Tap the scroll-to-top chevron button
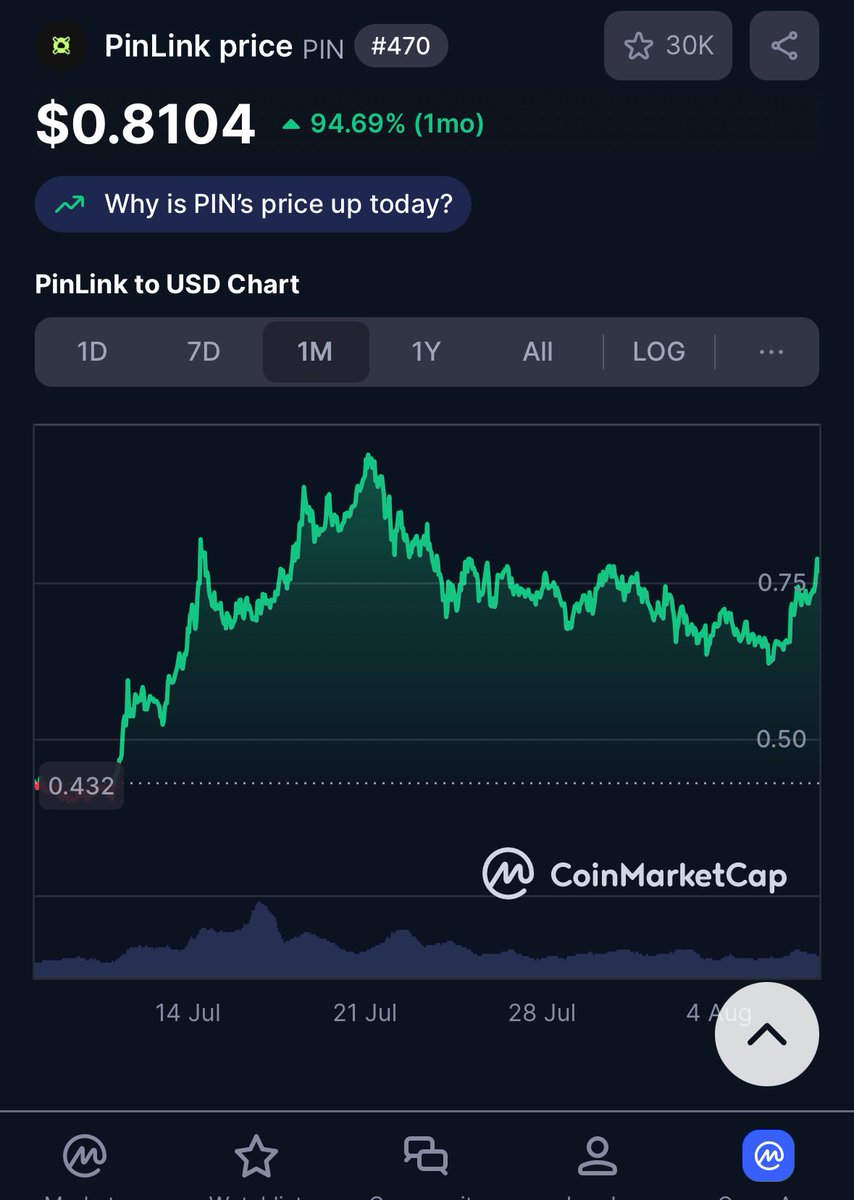 [767, 1034]
